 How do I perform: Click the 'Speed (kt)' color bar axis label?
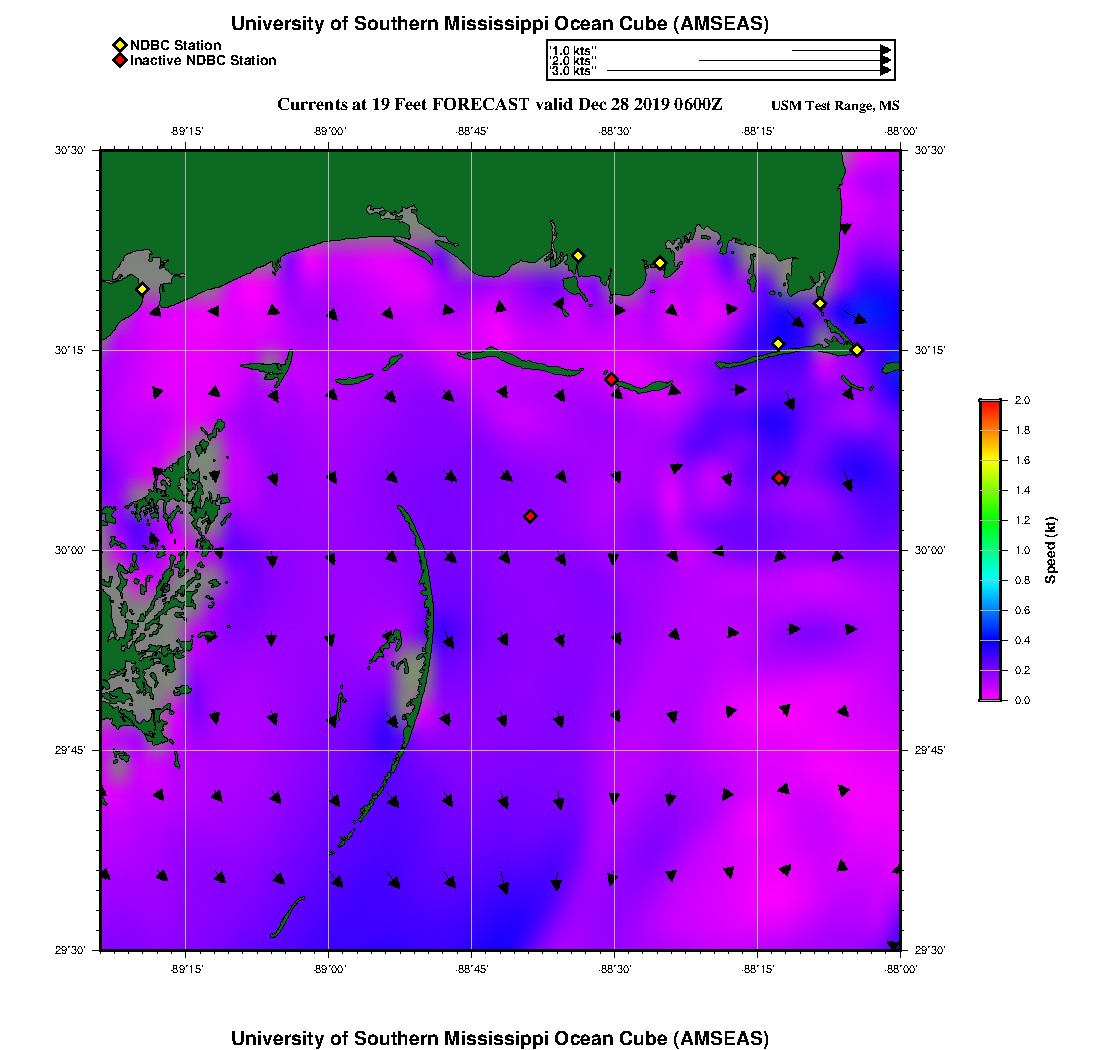click(1051, 550)
